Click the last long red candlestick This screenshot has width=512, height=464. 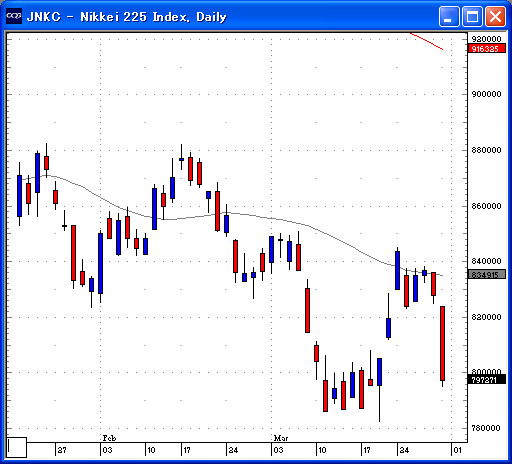[443, 343]
